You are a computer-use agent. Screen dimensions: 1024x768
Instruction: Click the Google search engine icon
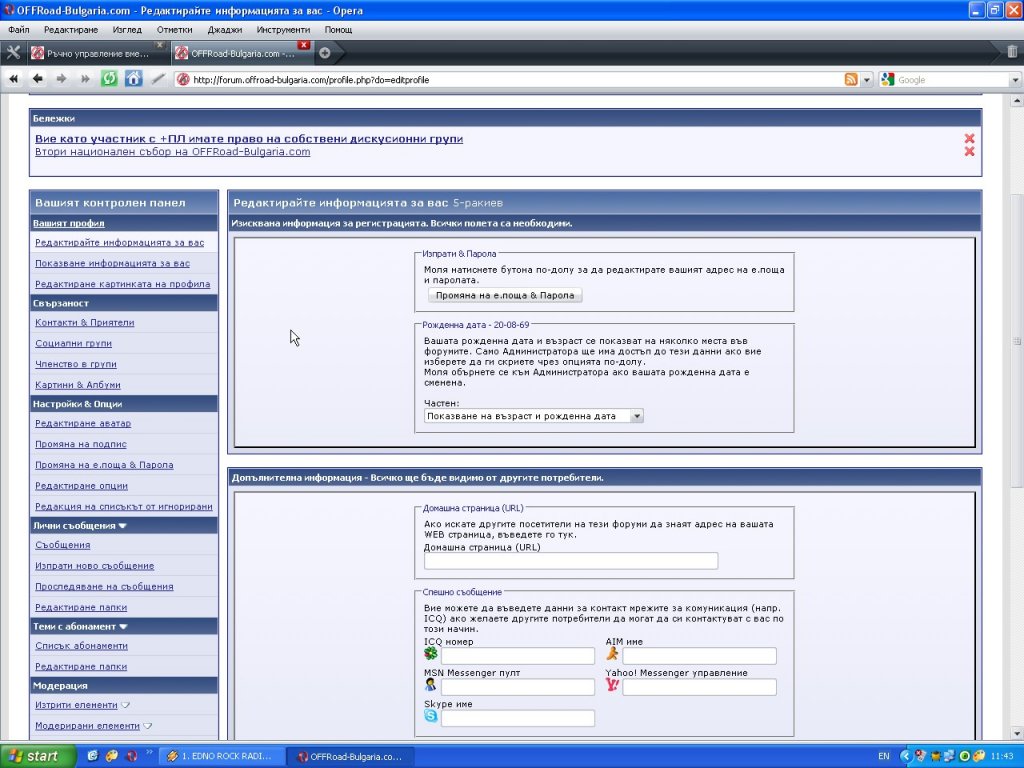[887, 80]
